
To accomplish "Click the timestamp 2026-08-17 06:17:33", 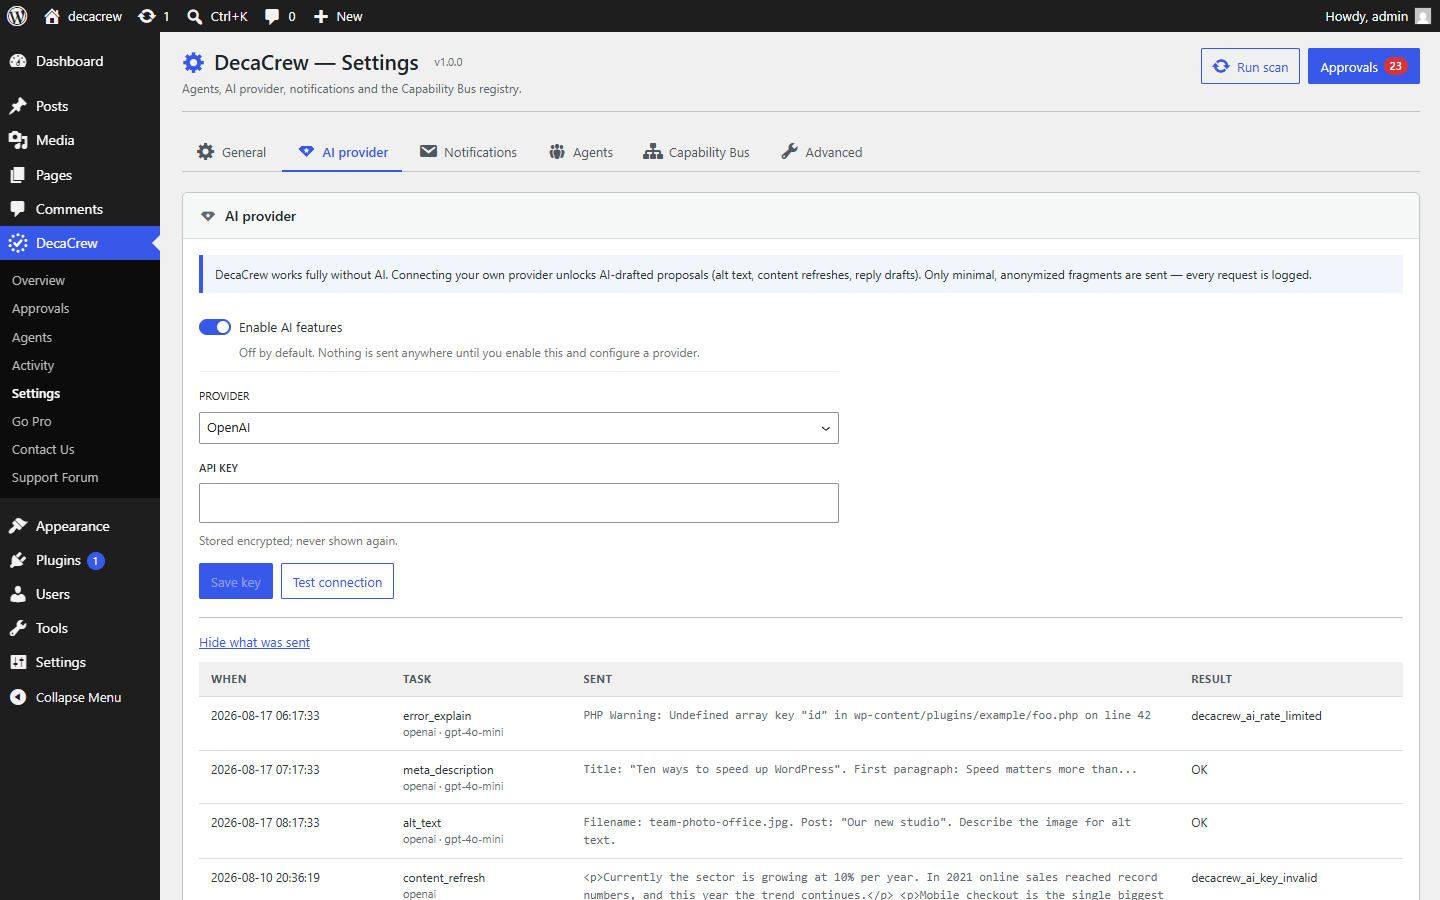I will click(x=265, y=716).
